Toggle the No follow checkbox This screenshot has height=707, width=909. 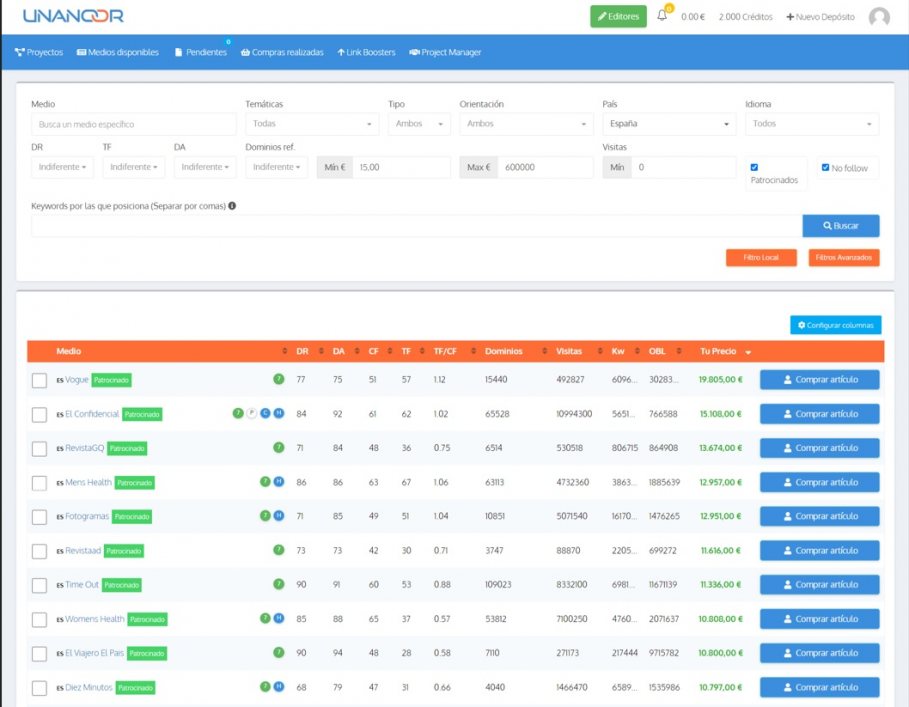tap(826, 167)
